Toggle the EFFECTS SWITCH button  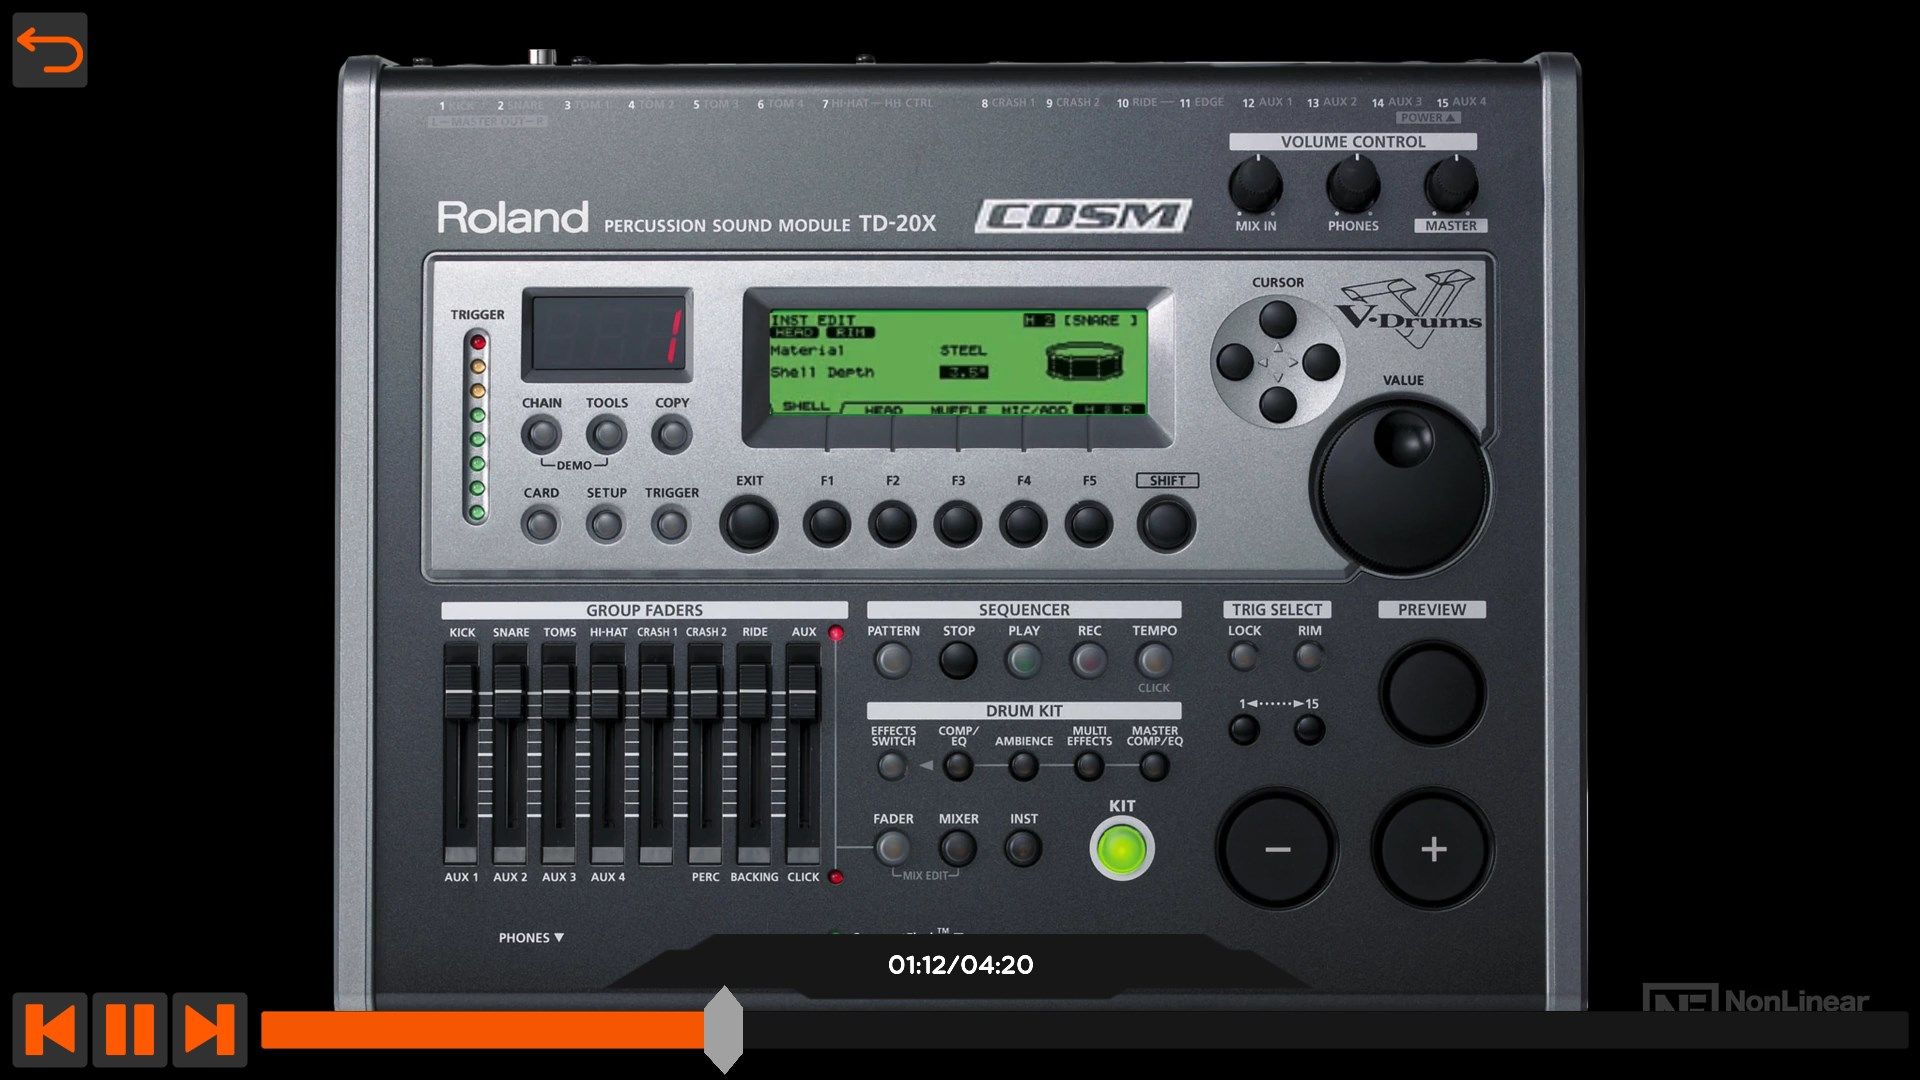pyautogui.click(x=892, y=768)
